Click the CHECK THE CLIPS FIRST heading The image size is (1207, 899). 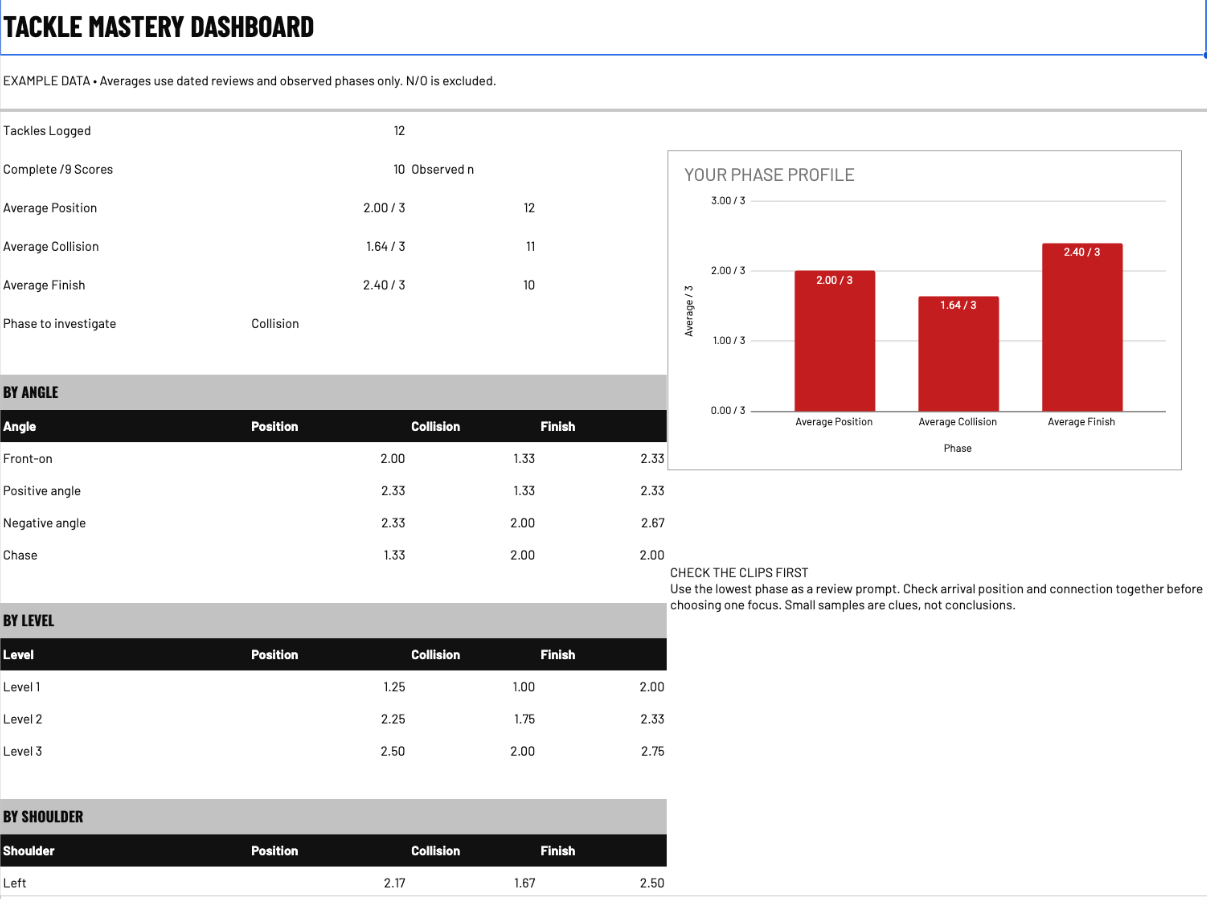pyautogui.click(x=739, y=573)
